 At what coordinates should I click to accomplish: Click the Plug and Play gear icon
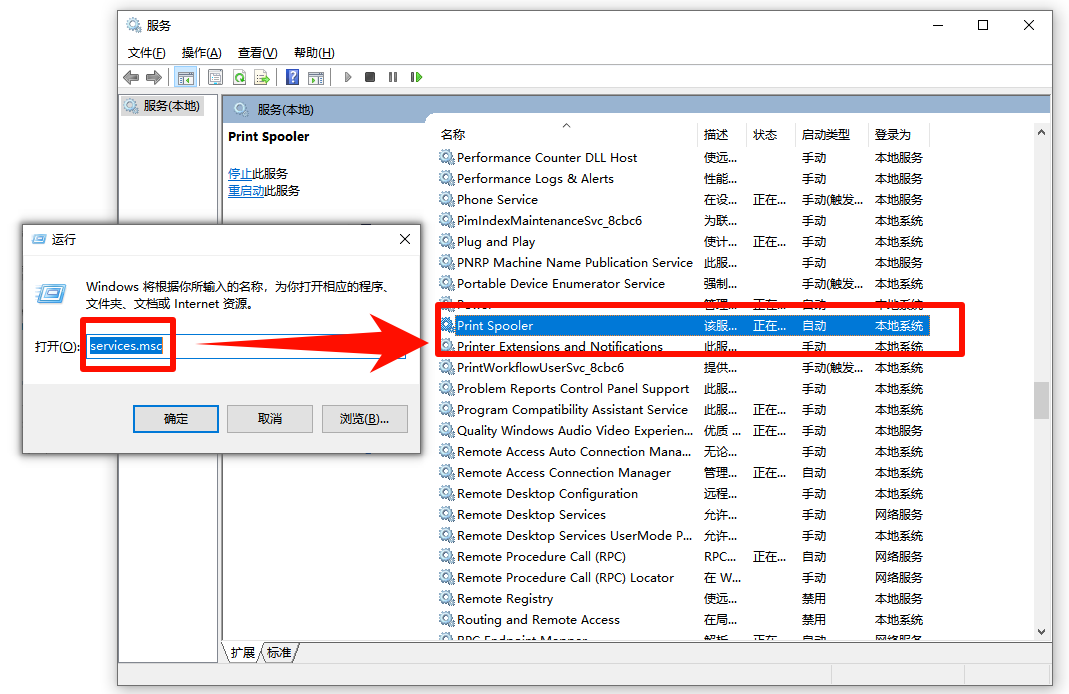coord(447,241)
